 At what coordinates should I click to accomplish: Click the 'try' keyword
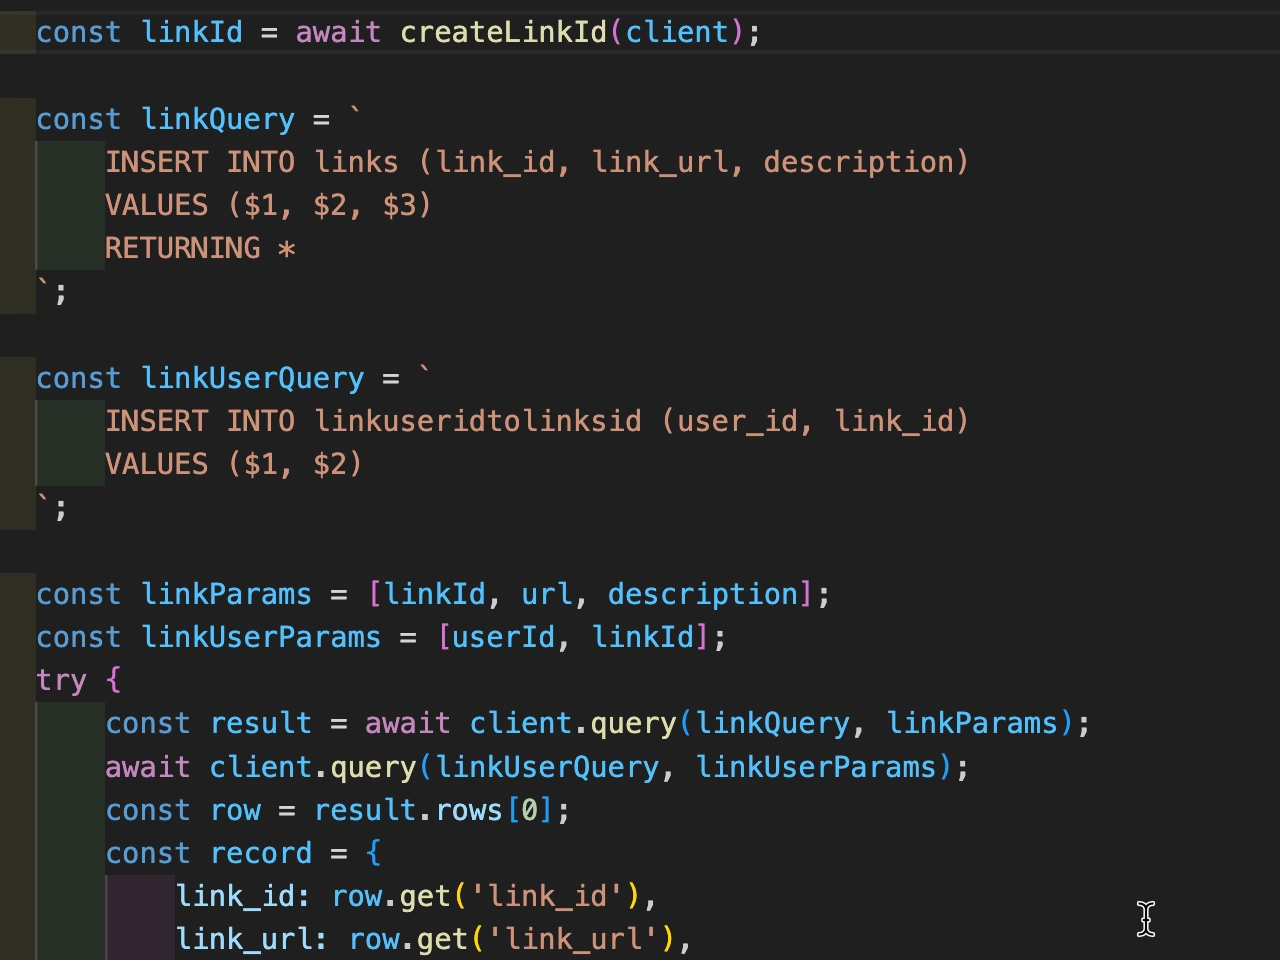tap(62, 680)
